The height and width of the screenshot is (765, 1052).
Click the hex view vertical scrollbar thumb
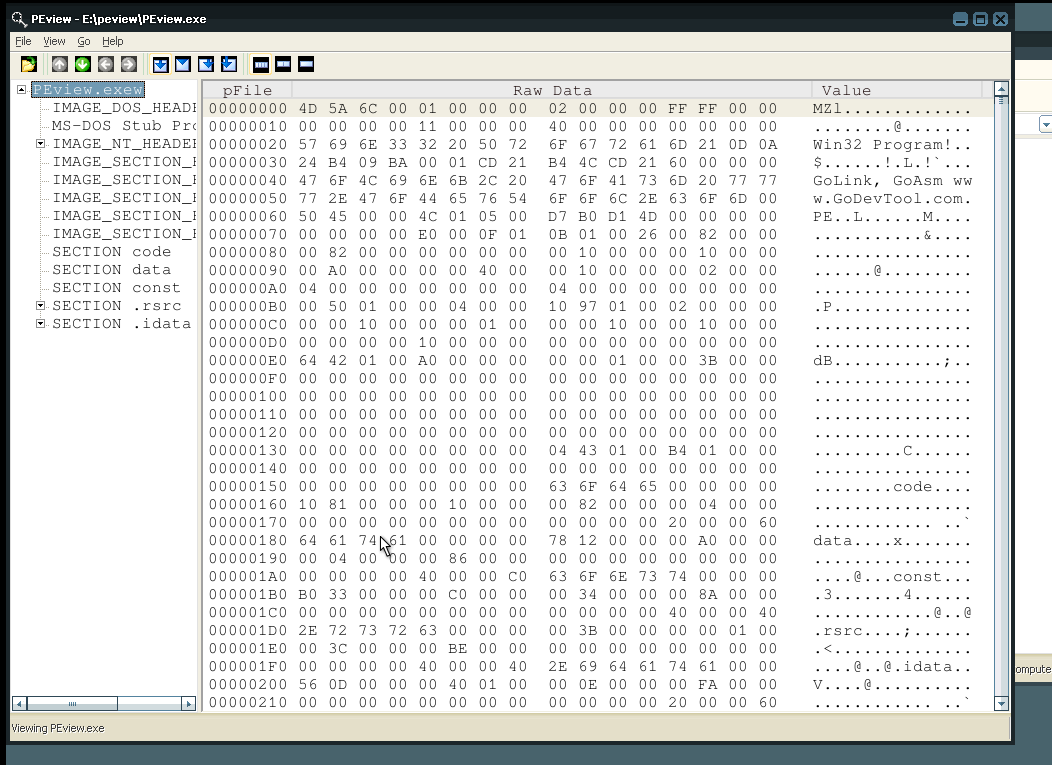point(1001,101)
